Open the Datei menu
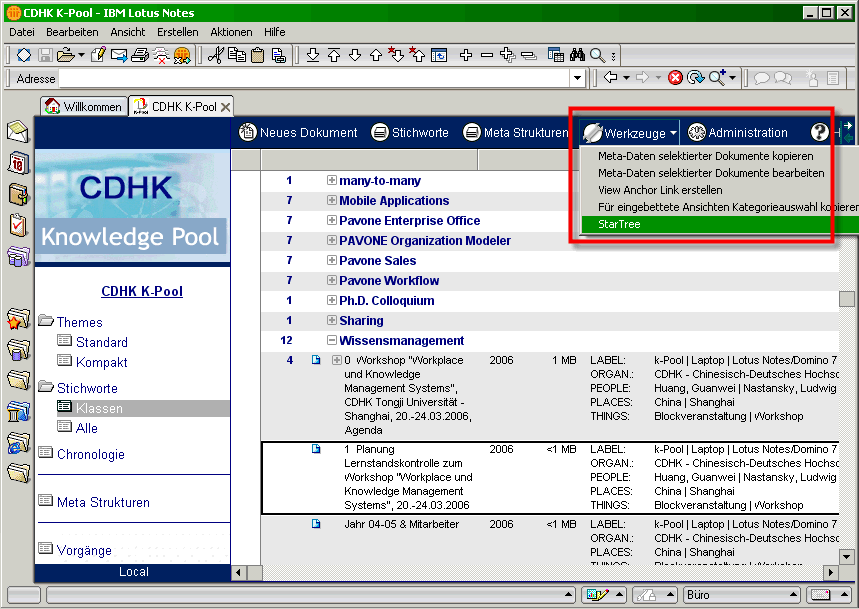 click(x=22, y=32)
